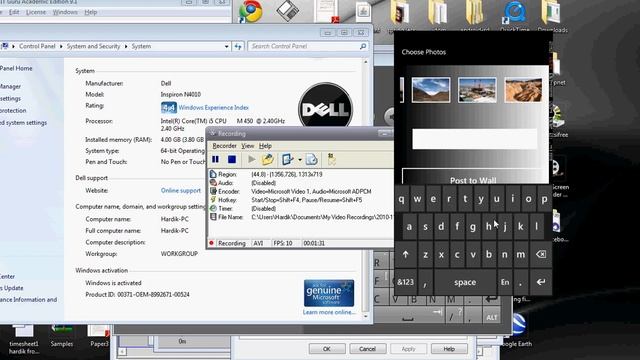Screen dimensions: 640x360
Task: Expand the address bar history dropdown
Action: pyautogui.click(x=227, y=47)
